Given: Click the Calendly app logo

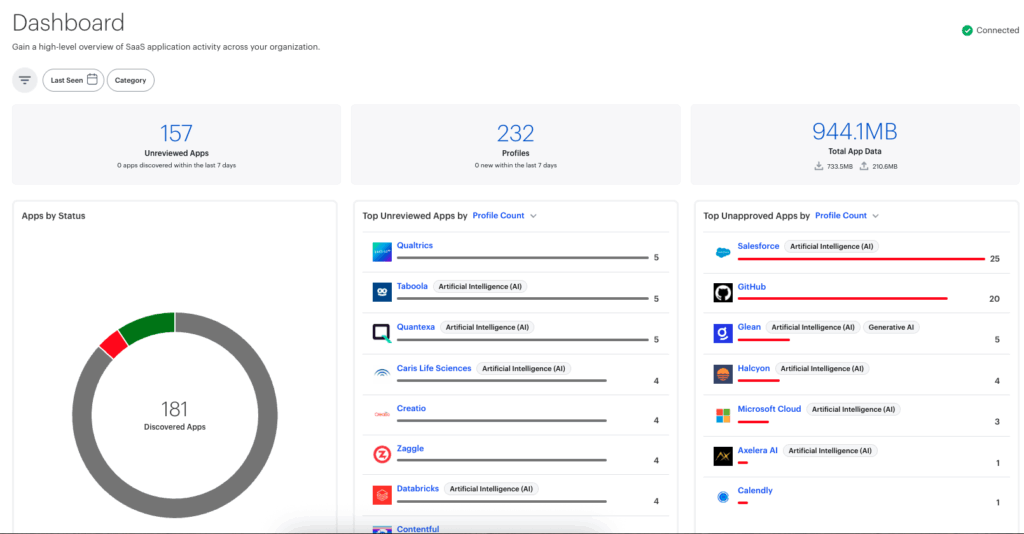Looking at the screenshot, I should [x=723, y=497].
